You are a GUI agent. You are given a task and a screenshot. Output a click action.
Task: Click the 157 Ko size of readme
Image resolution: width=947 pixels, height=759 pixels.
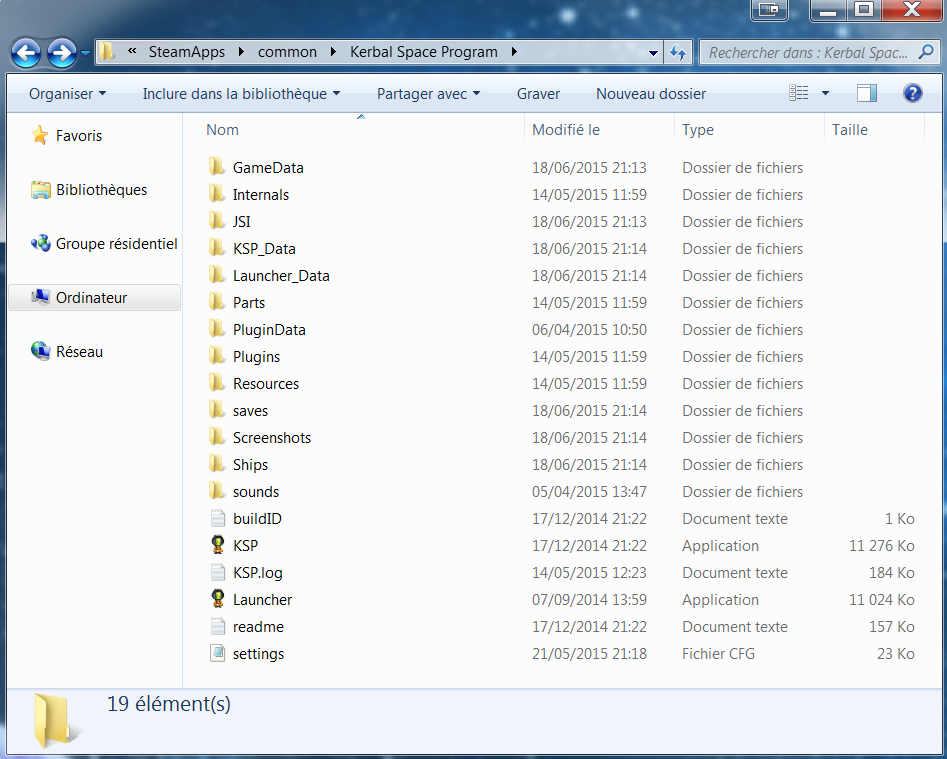coord(891,627)
